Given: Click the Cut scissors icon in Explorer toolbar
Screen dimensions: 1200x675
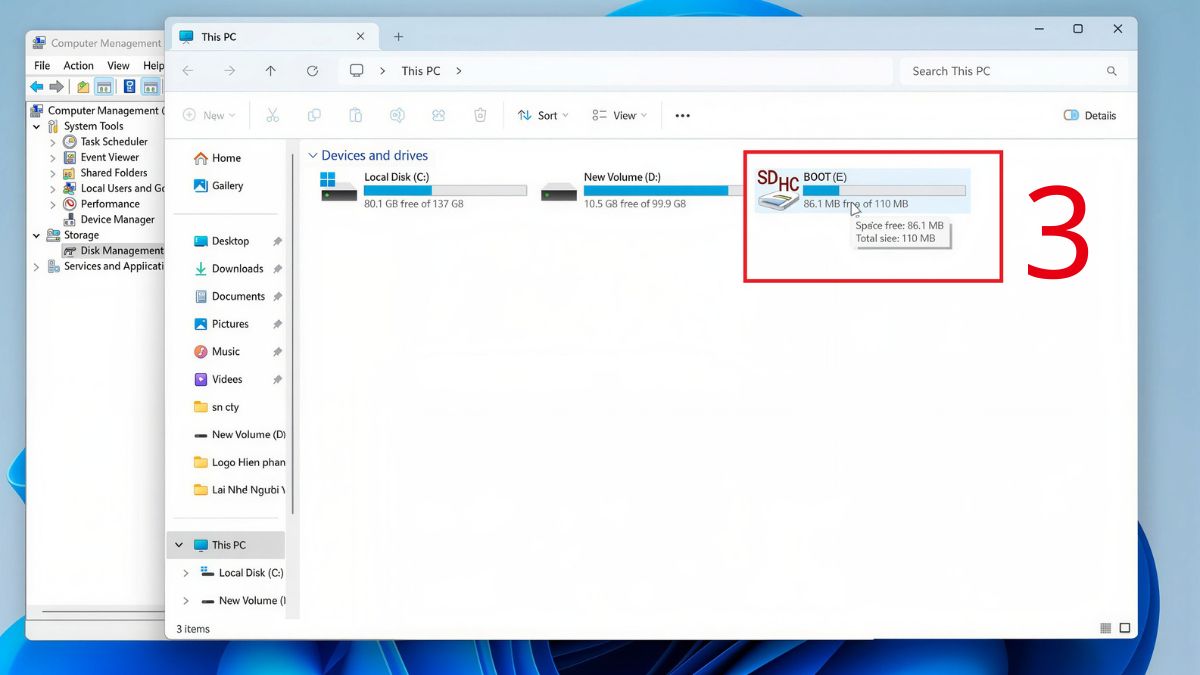Looking at the screenshot, I should pyautogui.click(x=272, y=115).
